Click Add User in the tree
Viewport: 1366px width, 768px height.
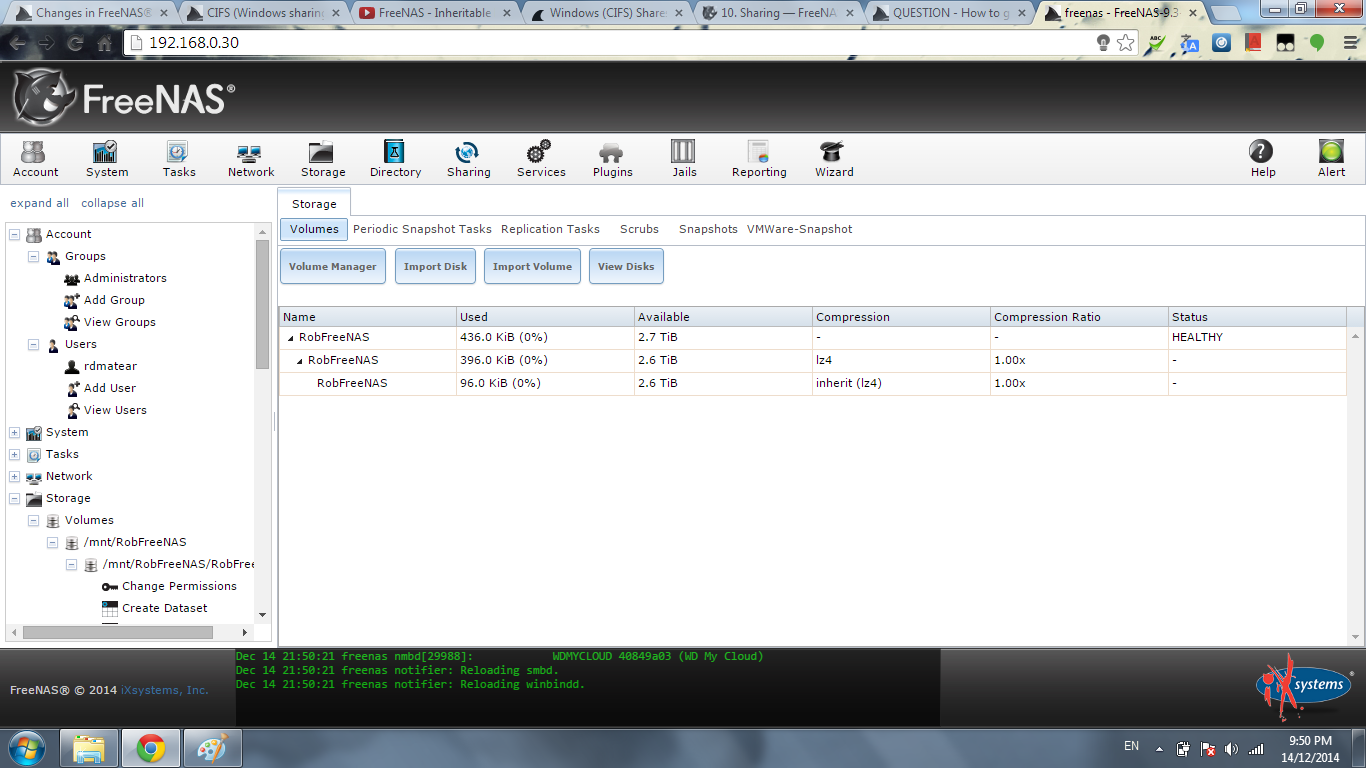tap(110, 388)
